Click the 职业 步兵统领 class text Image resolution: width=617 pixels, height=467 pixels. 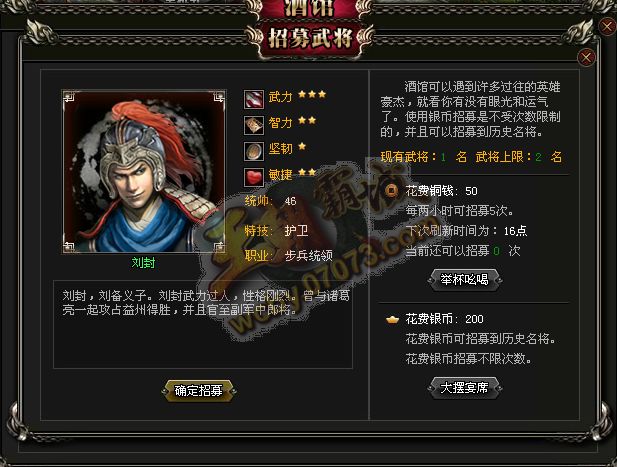pos(288,256)
